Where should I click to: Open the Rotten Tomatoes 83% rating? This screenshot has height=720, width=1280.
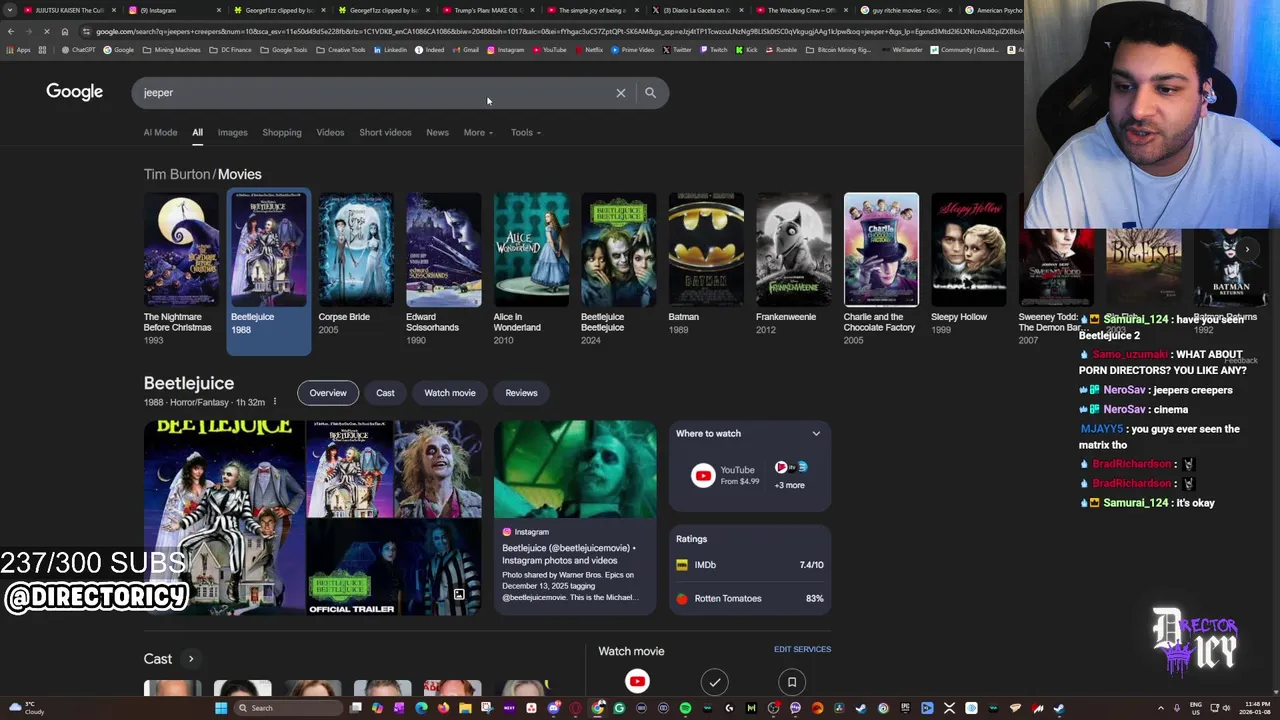click(750, 598)
